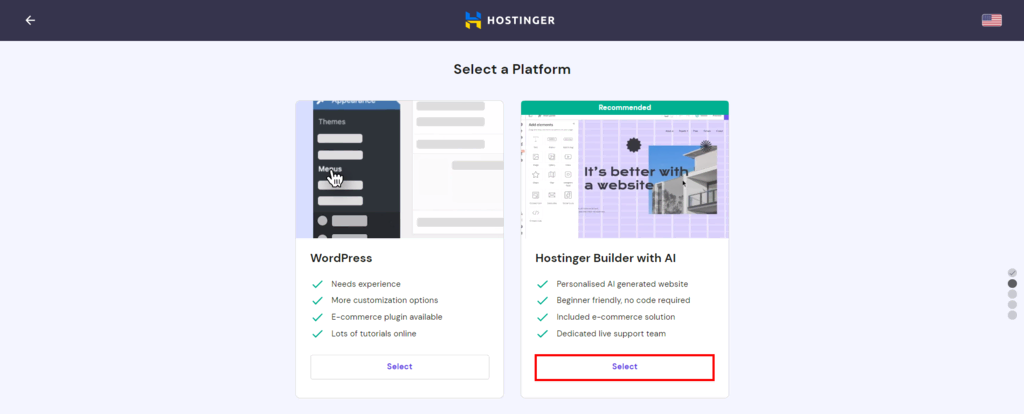Click "More customization options" text
This screenshot has width=1024, height=414.
385,300
